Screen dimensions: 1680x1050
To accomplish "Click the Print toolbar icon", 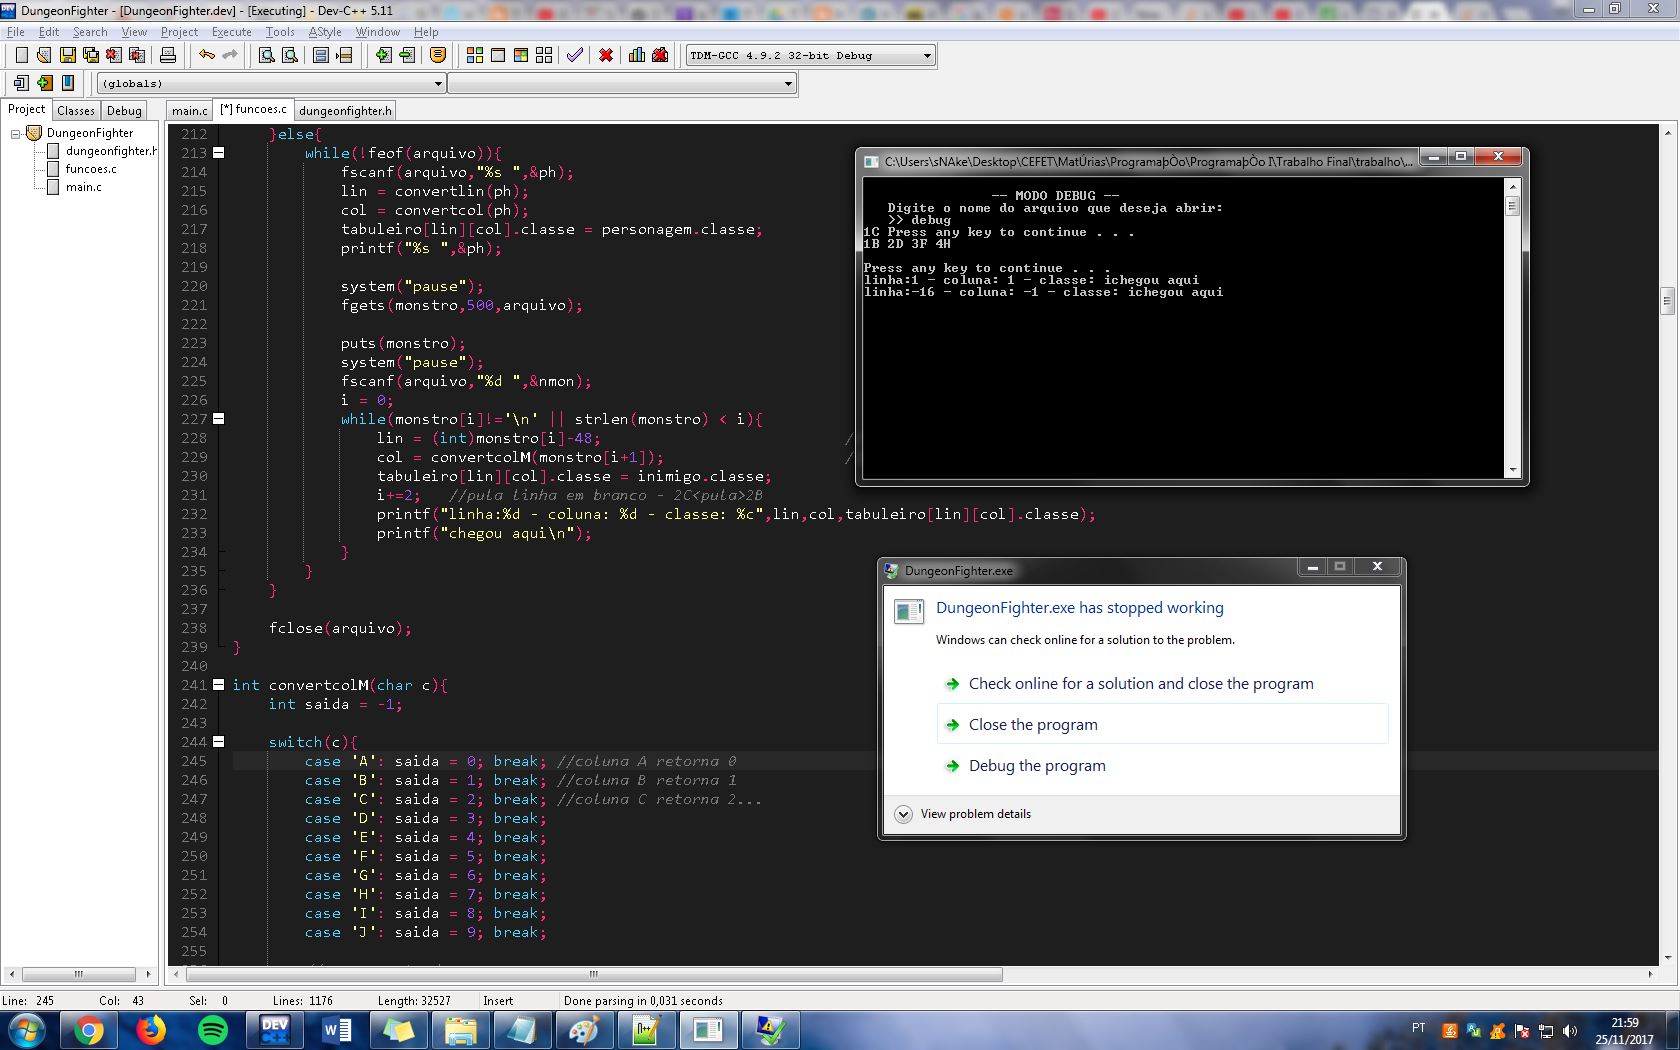I will (168, 55).
